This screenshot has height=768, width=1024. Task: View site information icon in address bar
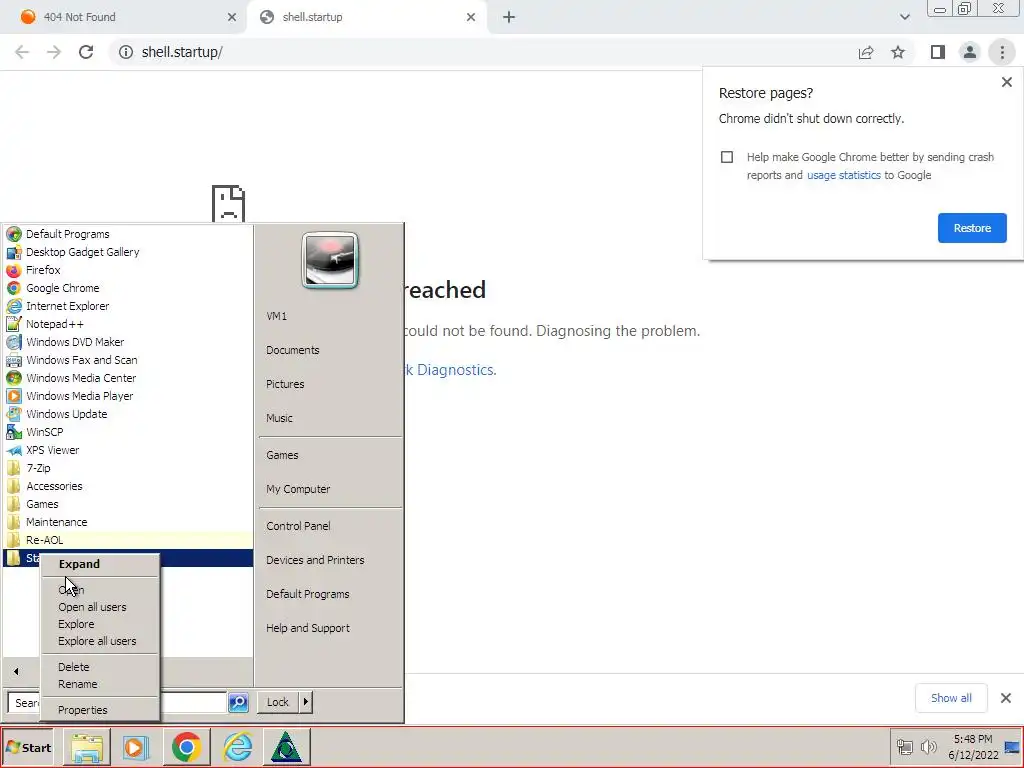[x=125, y=52]
